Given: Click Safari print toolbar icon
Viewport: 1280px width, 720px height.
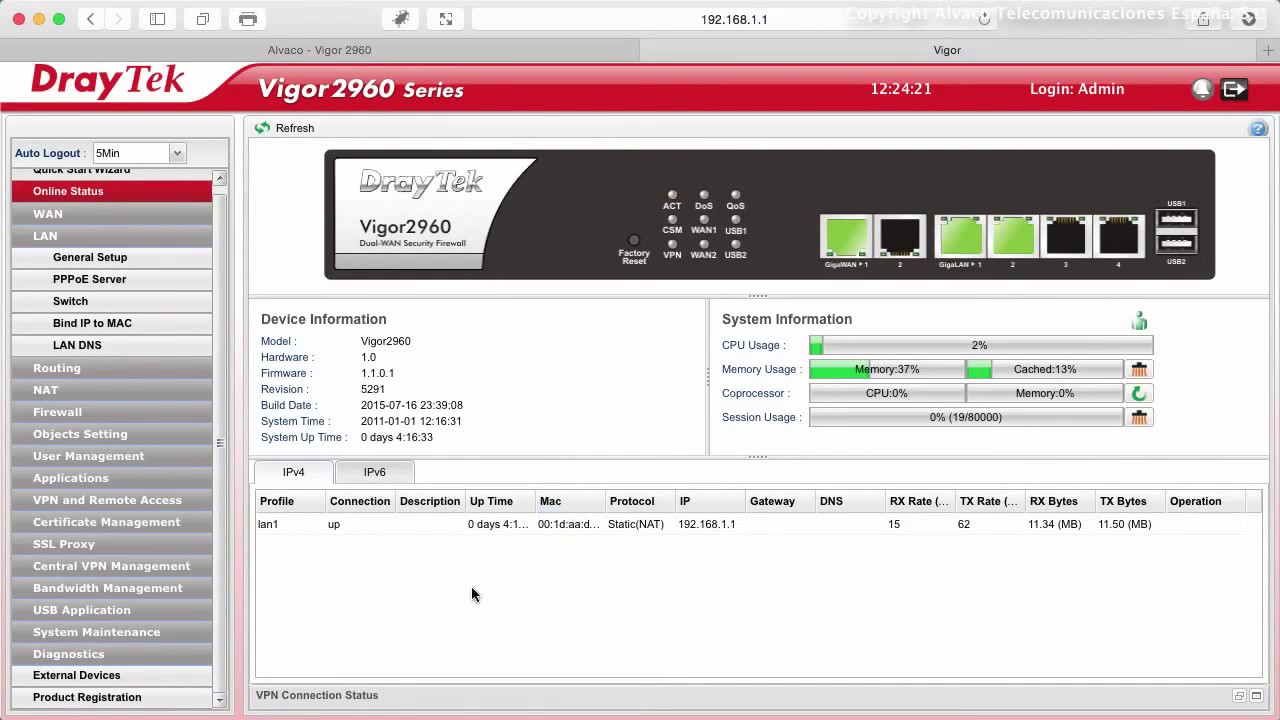Looking at the screenshot, I should pos(248,19).
